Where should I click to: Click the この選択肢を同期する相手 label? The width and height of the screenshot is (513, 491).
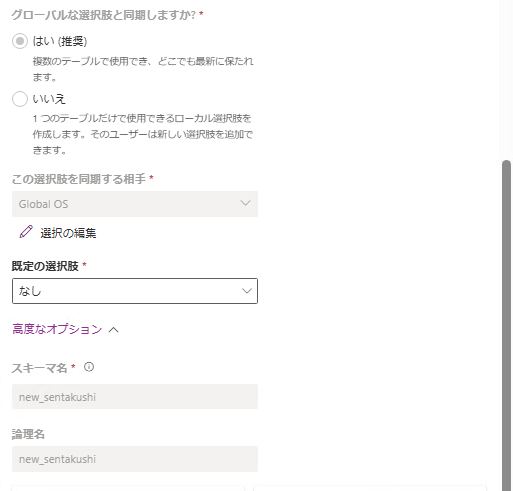(x=79, y=179)
